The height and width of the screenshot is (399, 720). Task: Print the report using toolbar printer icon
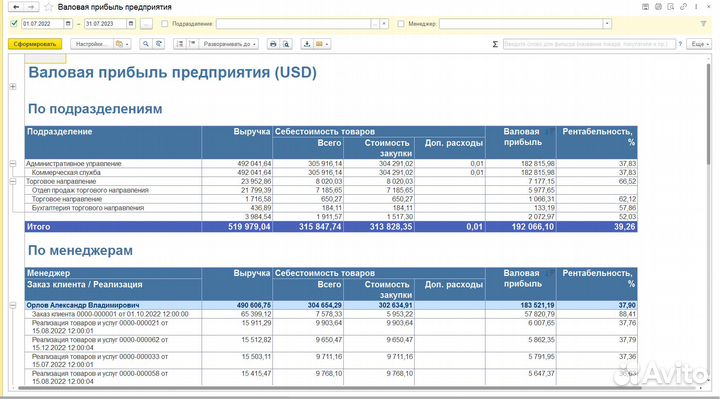[273, 44]
